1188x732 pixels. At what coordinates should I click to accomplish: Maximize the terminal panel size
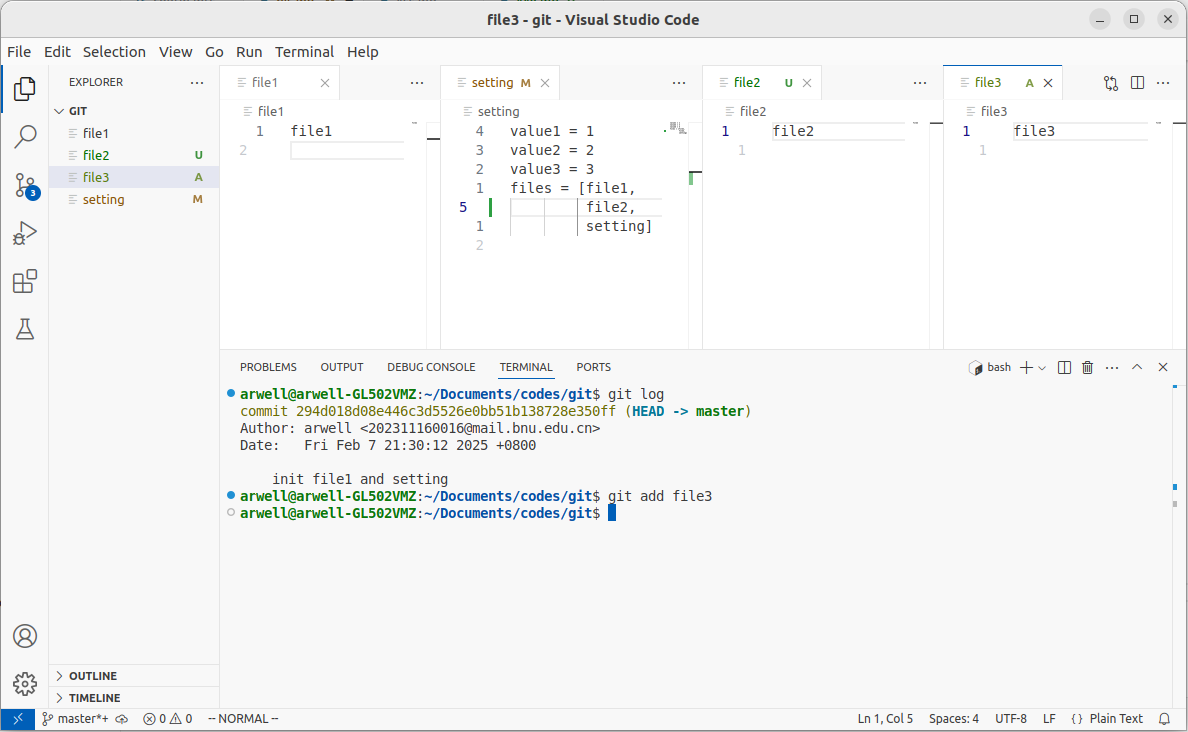(1137, 368)
